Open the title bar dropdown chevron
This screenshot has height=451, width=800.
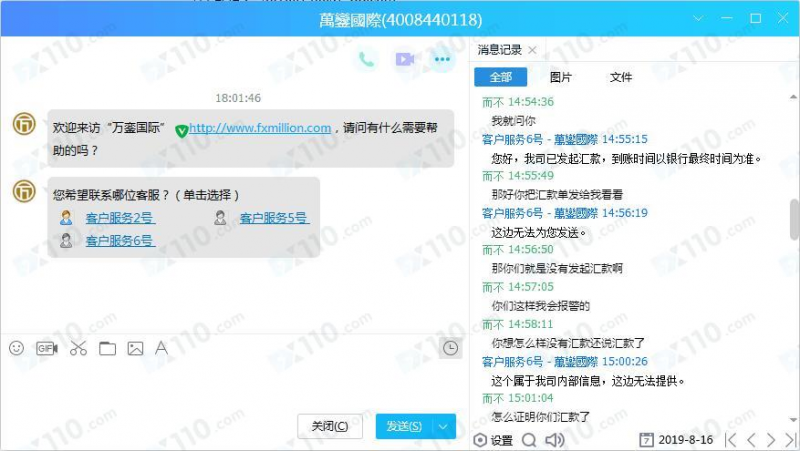pos(697,18)
